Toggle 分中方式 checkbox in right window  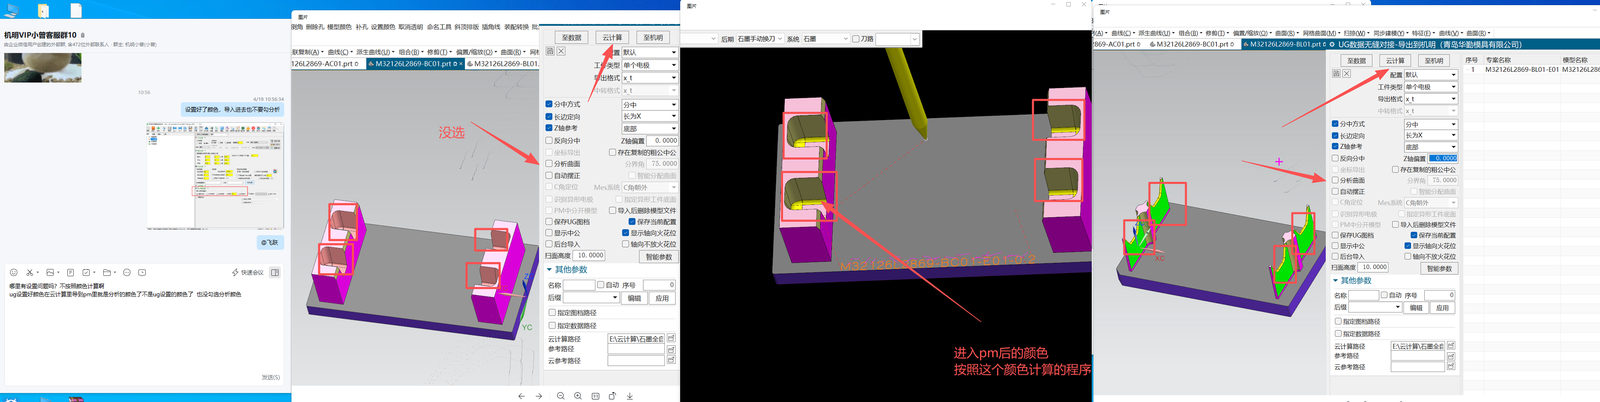pos(1336,124)
